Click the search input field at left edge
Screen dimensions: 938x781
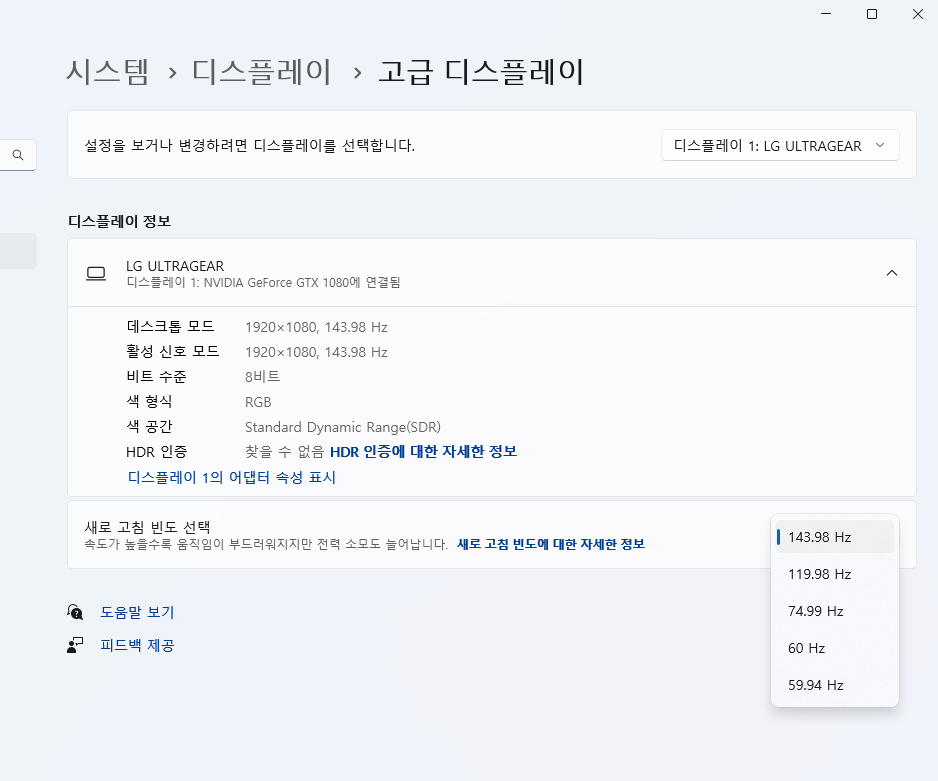[18, 155]
